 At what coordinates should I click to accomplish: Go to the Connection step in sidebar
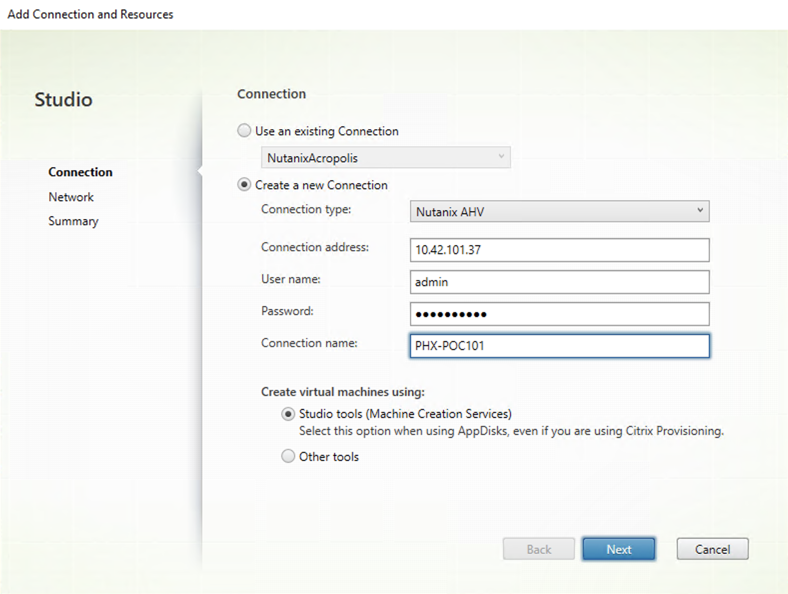80,172
